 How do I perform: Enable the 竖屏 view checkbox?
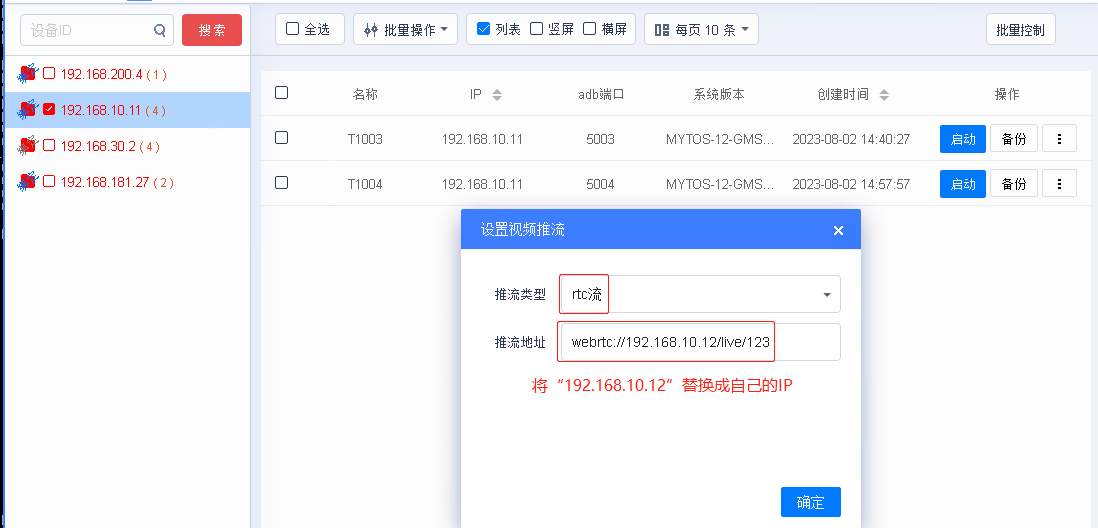click(536, 29)
